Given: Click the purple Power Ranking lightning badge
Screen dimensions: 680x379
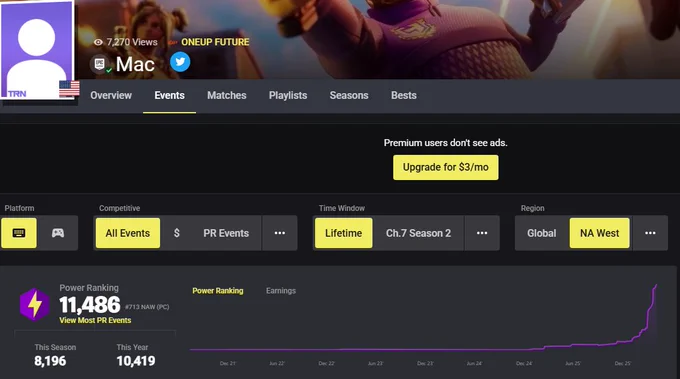Looking at the screenshot, I should 34,304.
